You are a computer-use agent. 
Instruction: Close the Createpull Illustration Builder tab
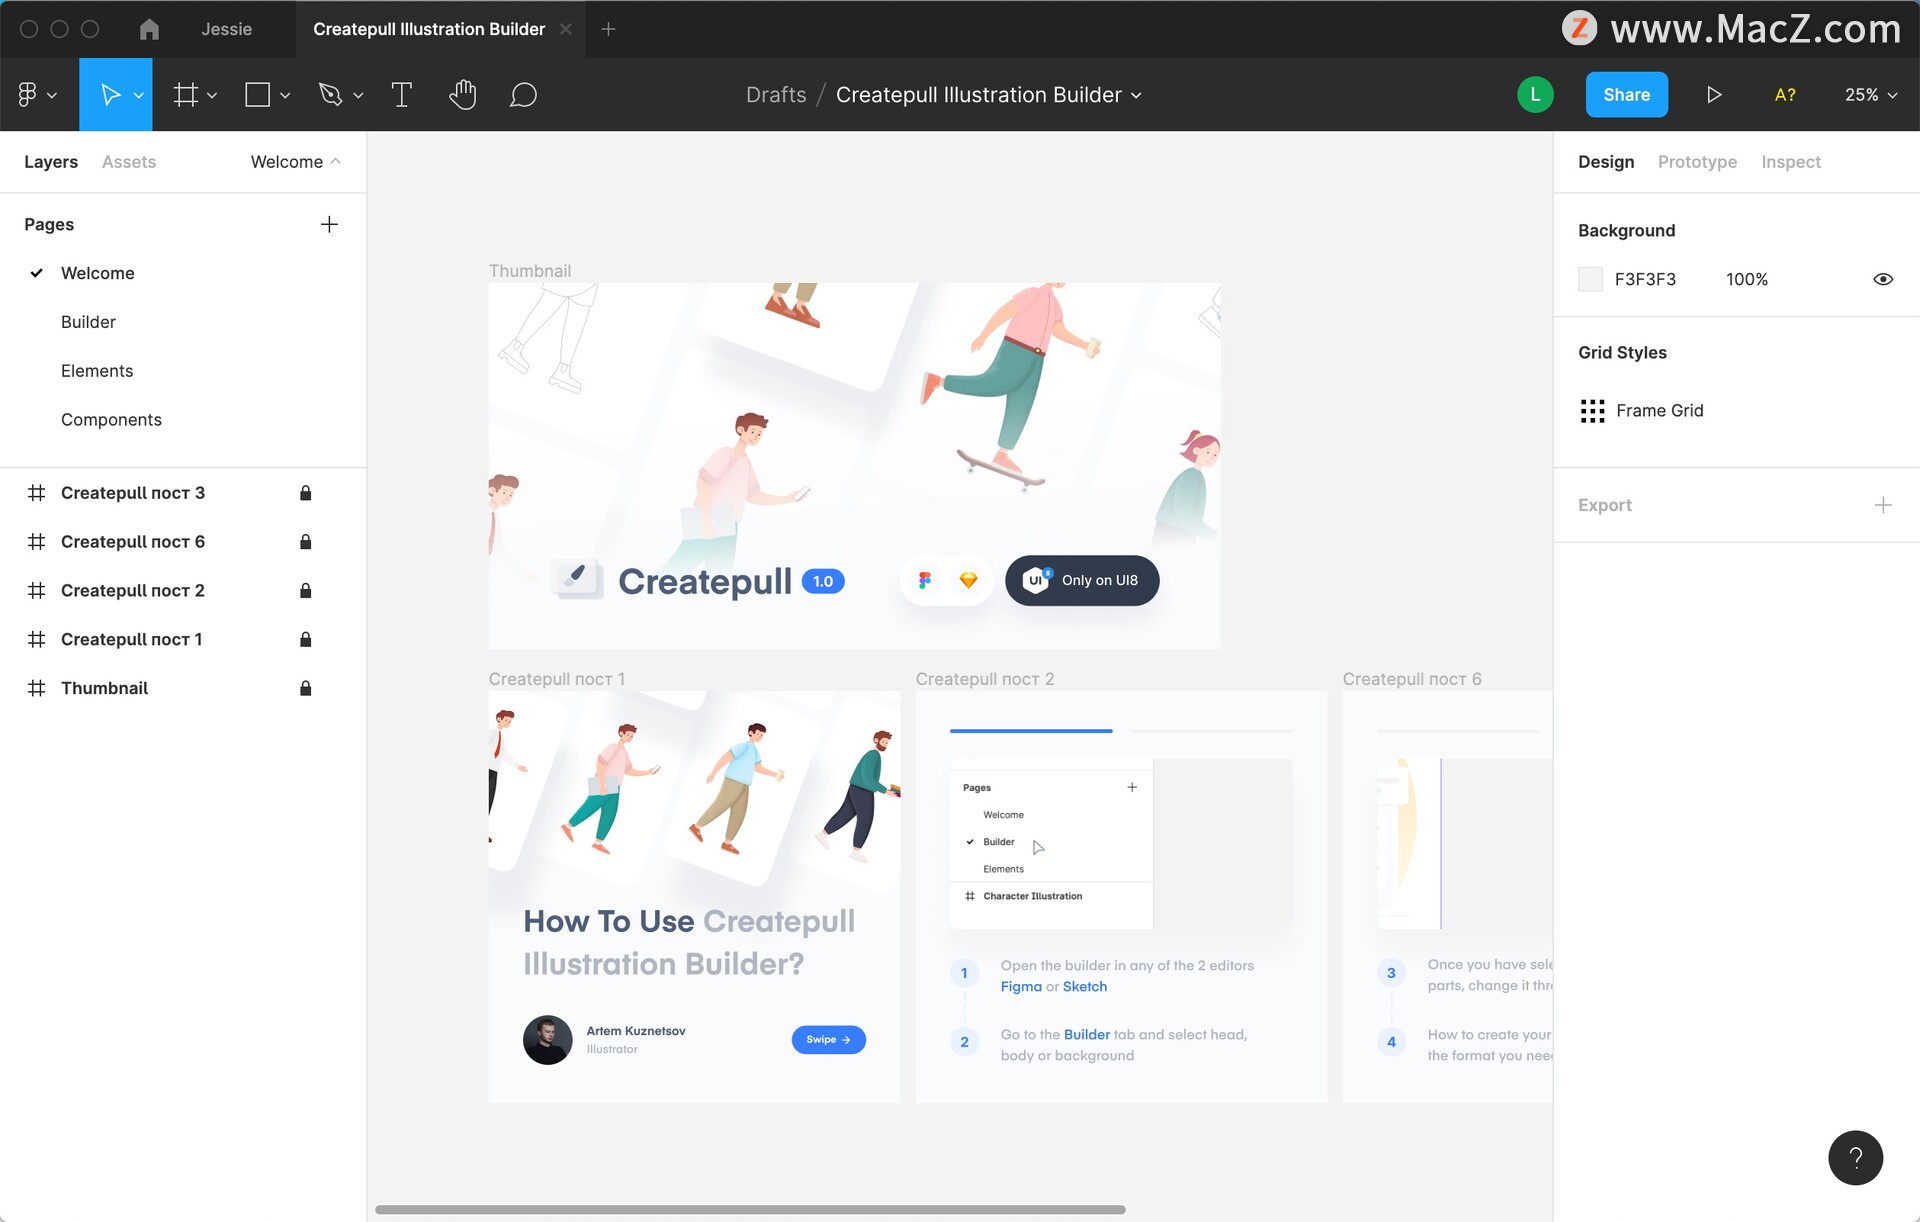566,29
